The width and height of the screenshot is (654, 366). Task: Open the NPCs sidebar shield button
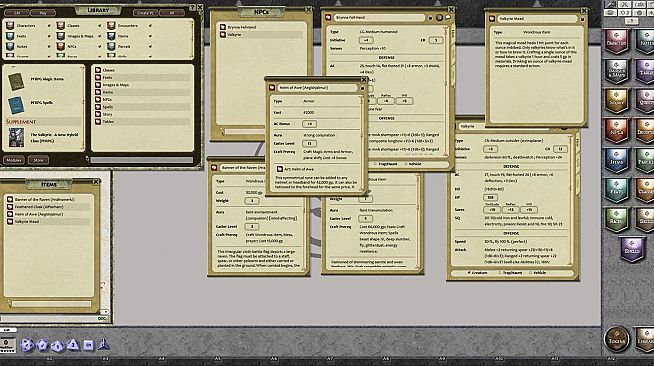(x=616, y=130)
